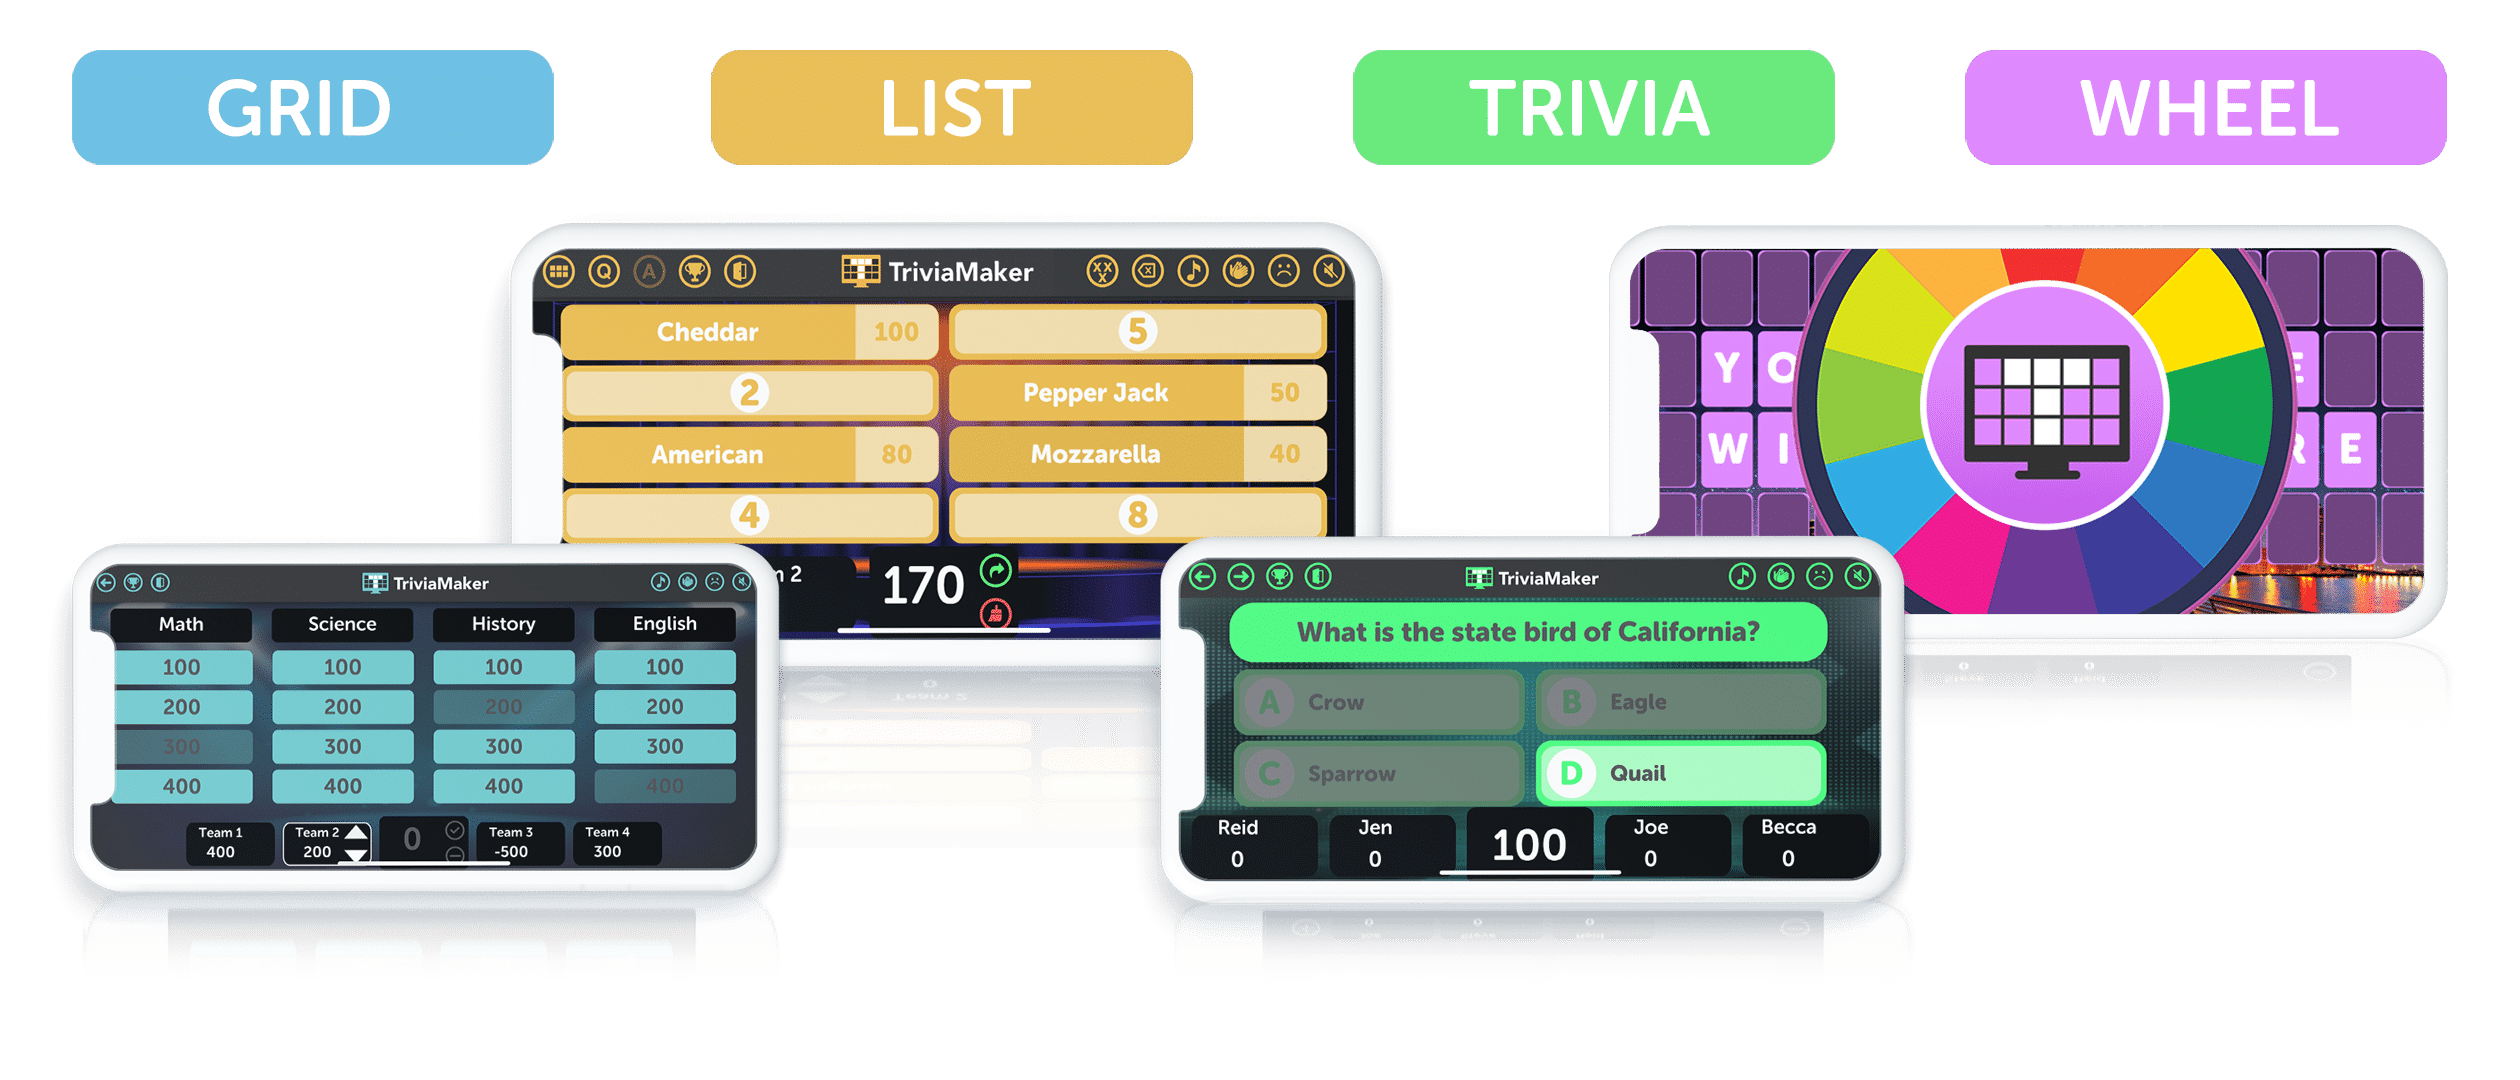Select the rainbow color wheel on Wheel screen
The image size is (2520, 1080).
pyautogui.click(x=2041, y=466)
